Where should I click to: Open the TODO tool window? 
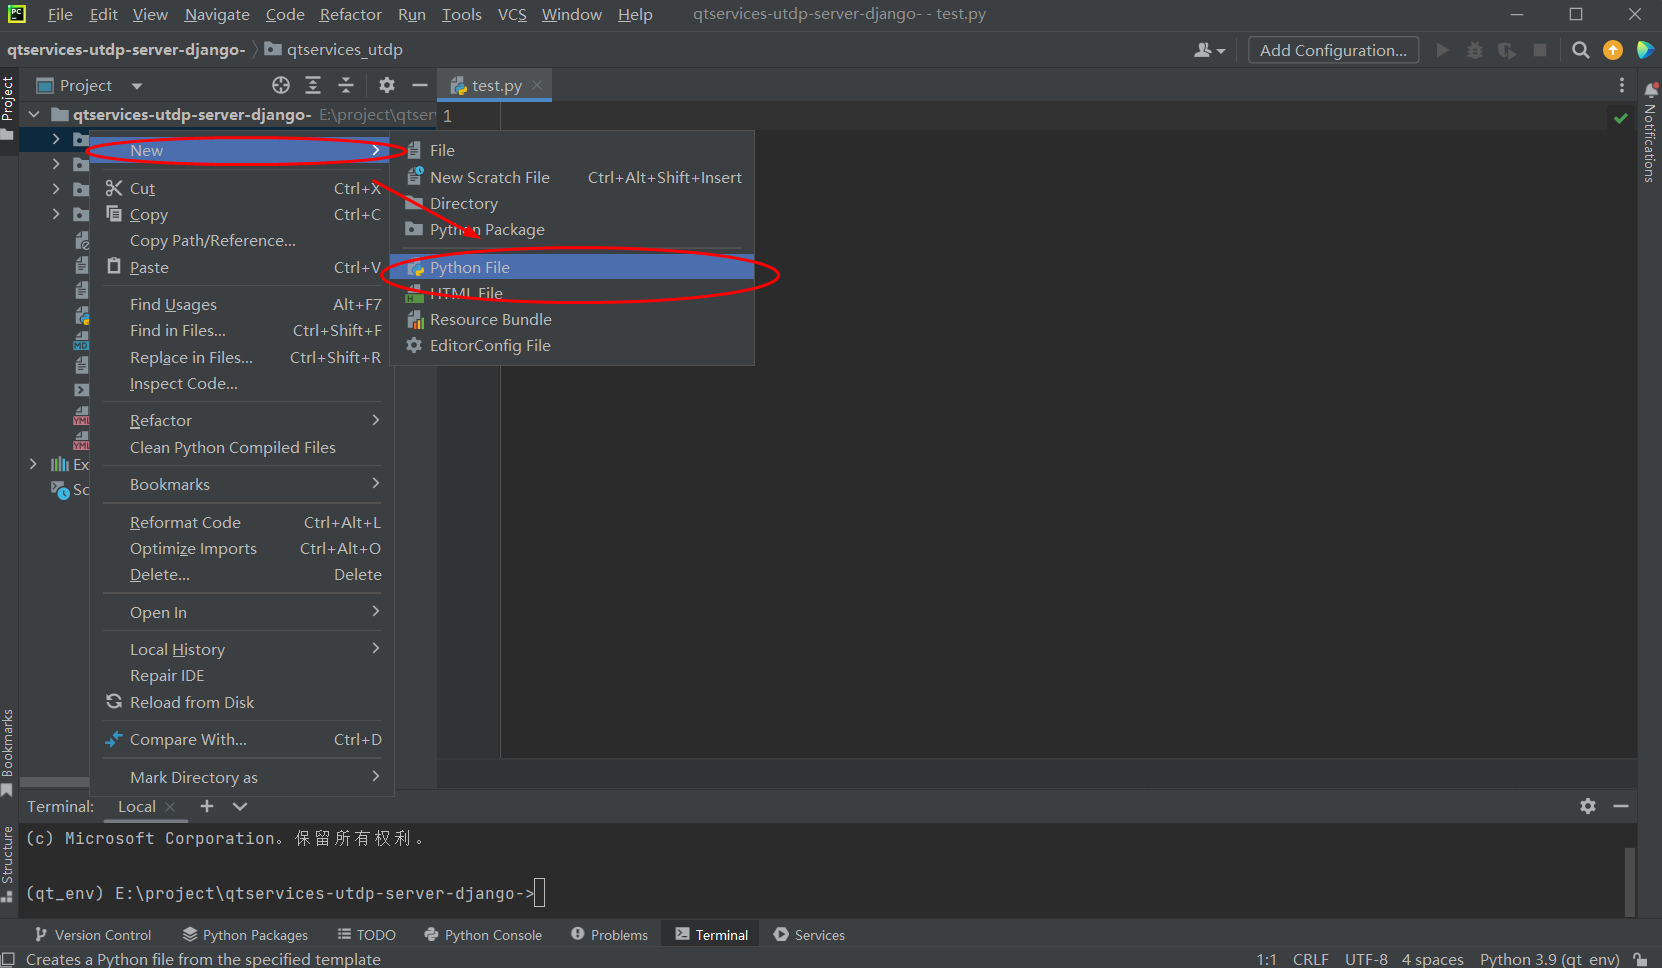click(367, 935)
